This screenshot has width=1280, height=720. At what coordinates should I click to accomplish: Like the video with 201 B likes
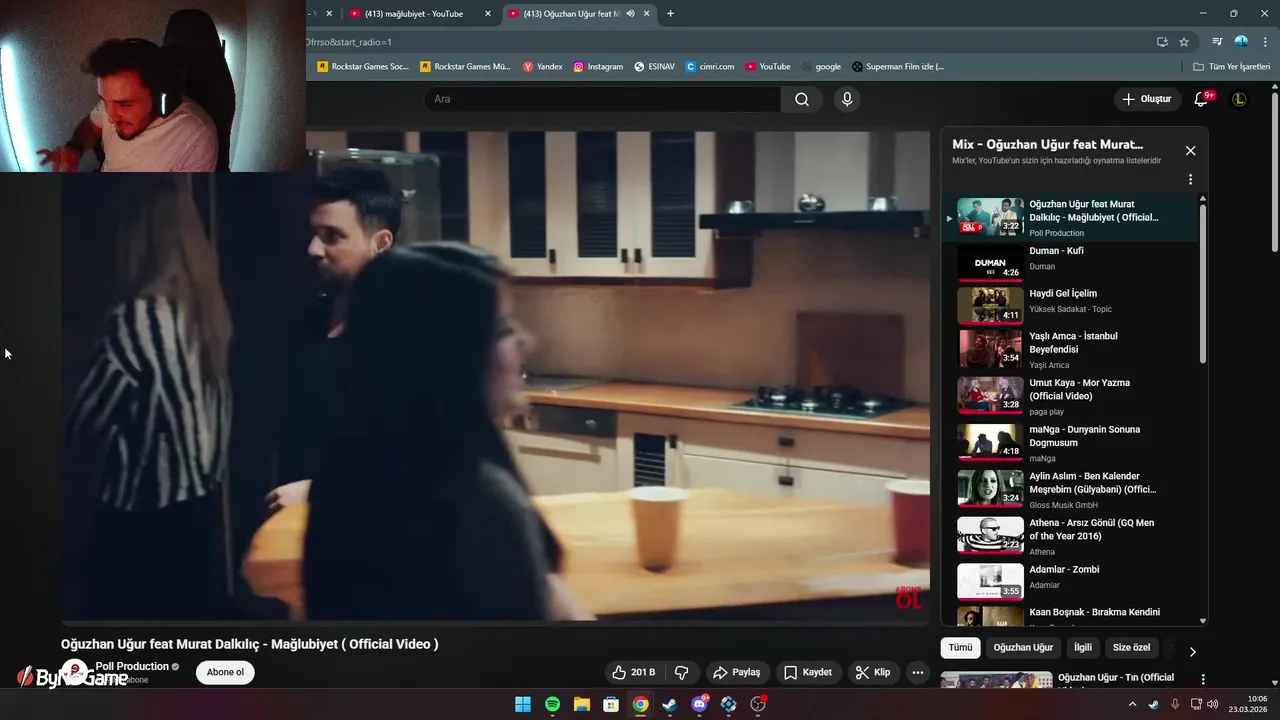point(635,672)
